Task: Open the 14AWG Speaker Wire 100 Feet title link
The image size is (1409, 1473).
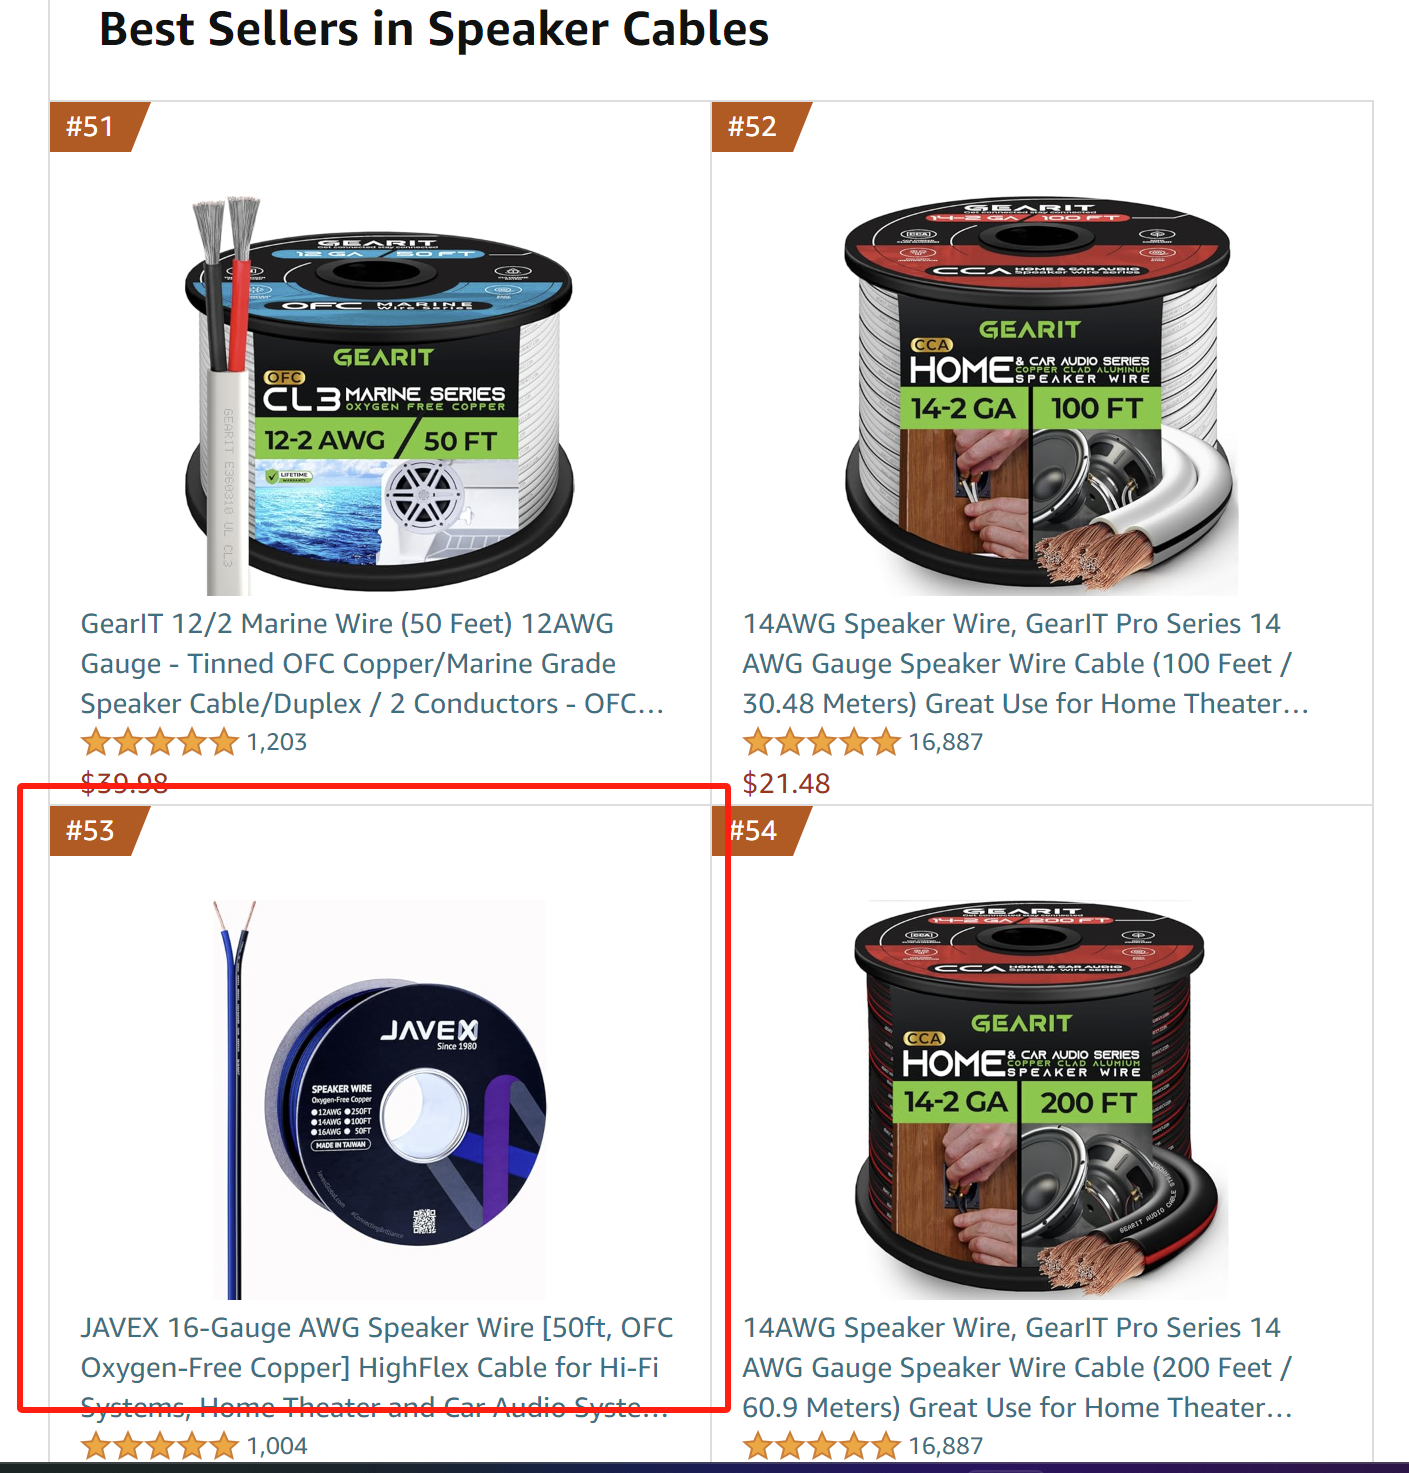Action: (x=1025, y=664)
